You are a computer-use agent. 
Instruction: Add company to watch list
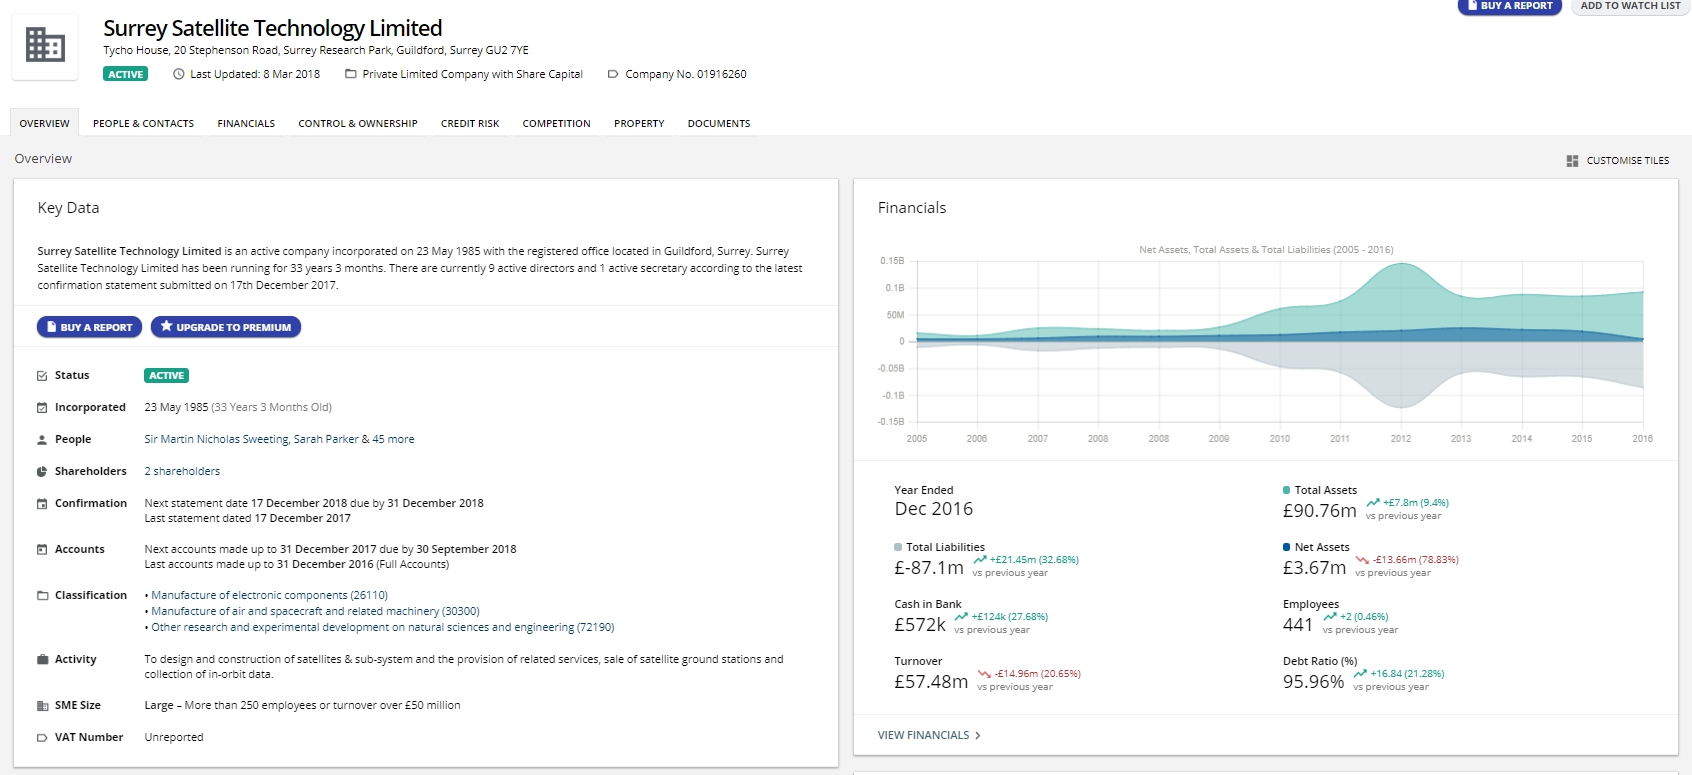pos(1630,6)
